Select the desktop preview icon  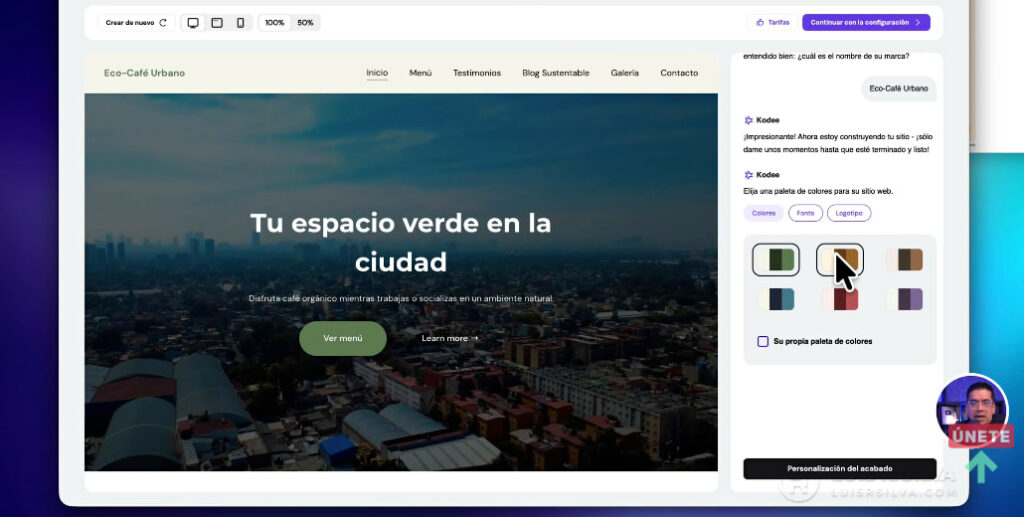pyautogui.click(x=193, y=23)
